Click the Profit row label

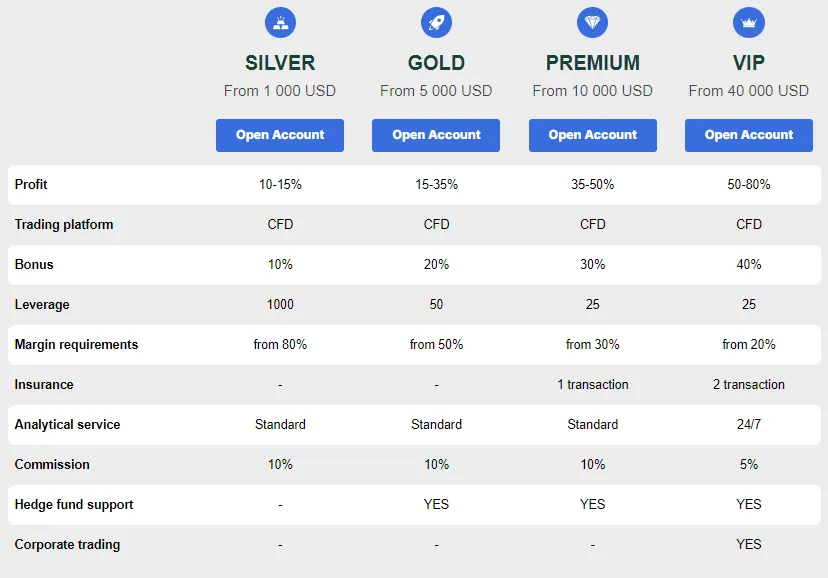coord(31,185)
